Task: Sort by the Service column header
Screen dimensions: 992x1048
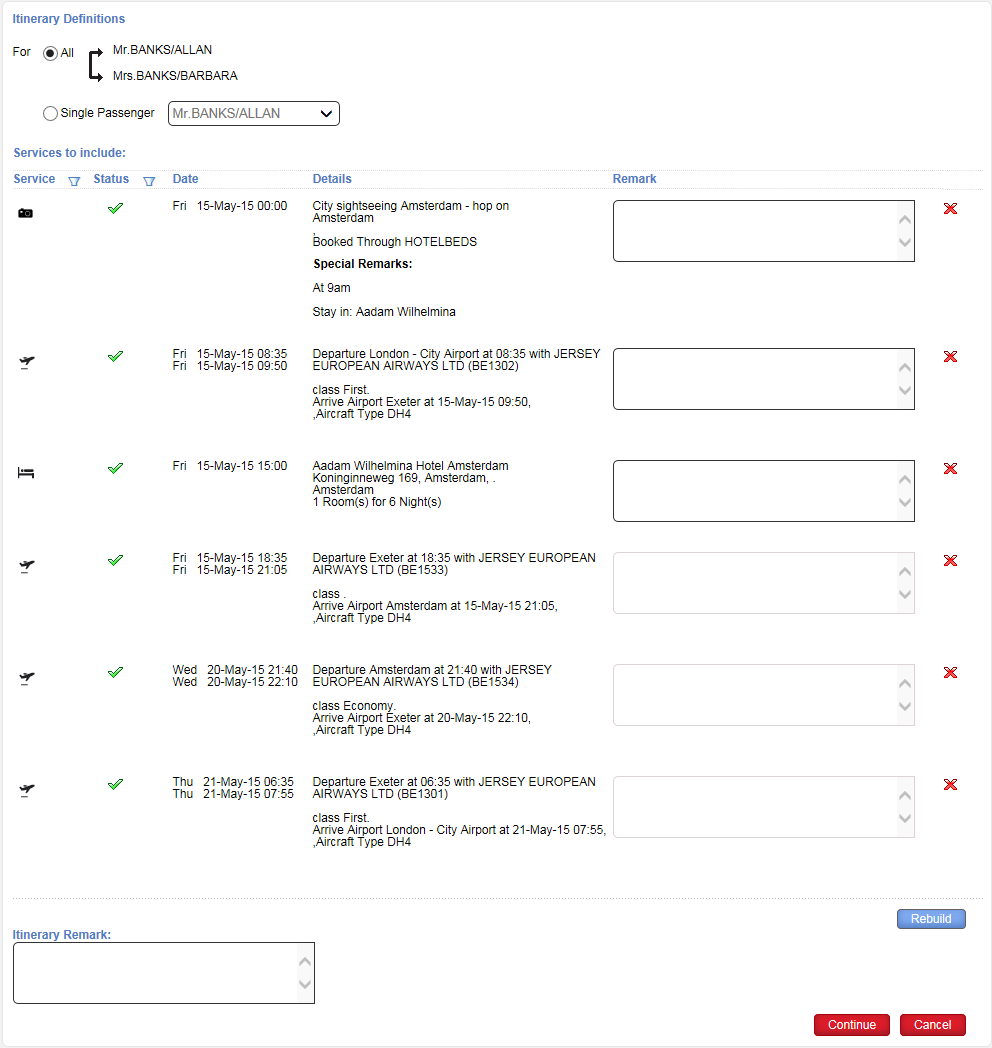Action: pos(34,179)
